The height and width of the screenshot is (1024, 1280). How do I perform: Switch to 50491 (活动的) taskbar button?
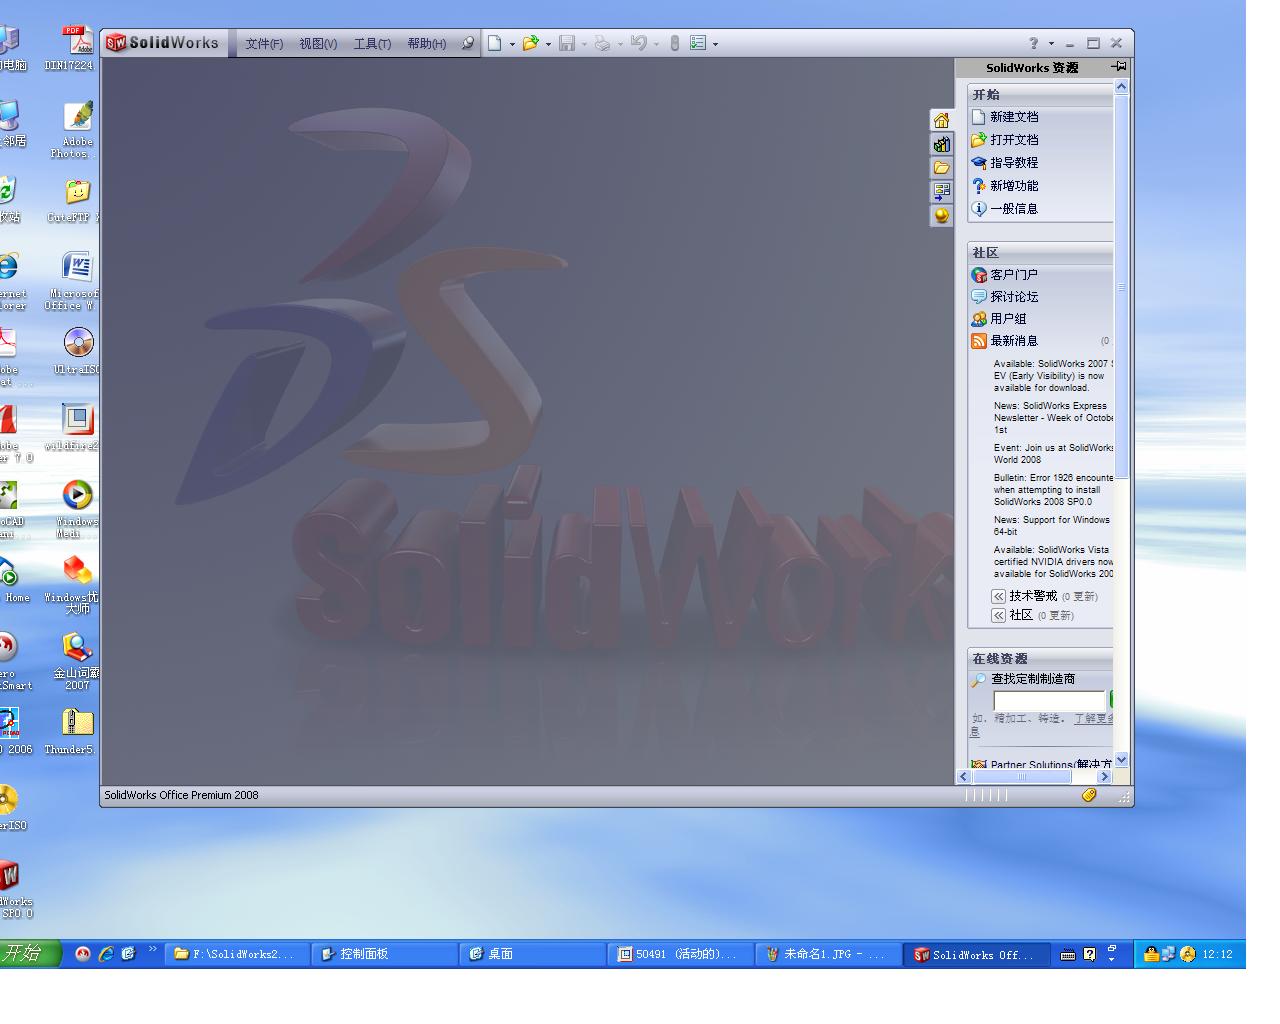[x=681, y=954]
